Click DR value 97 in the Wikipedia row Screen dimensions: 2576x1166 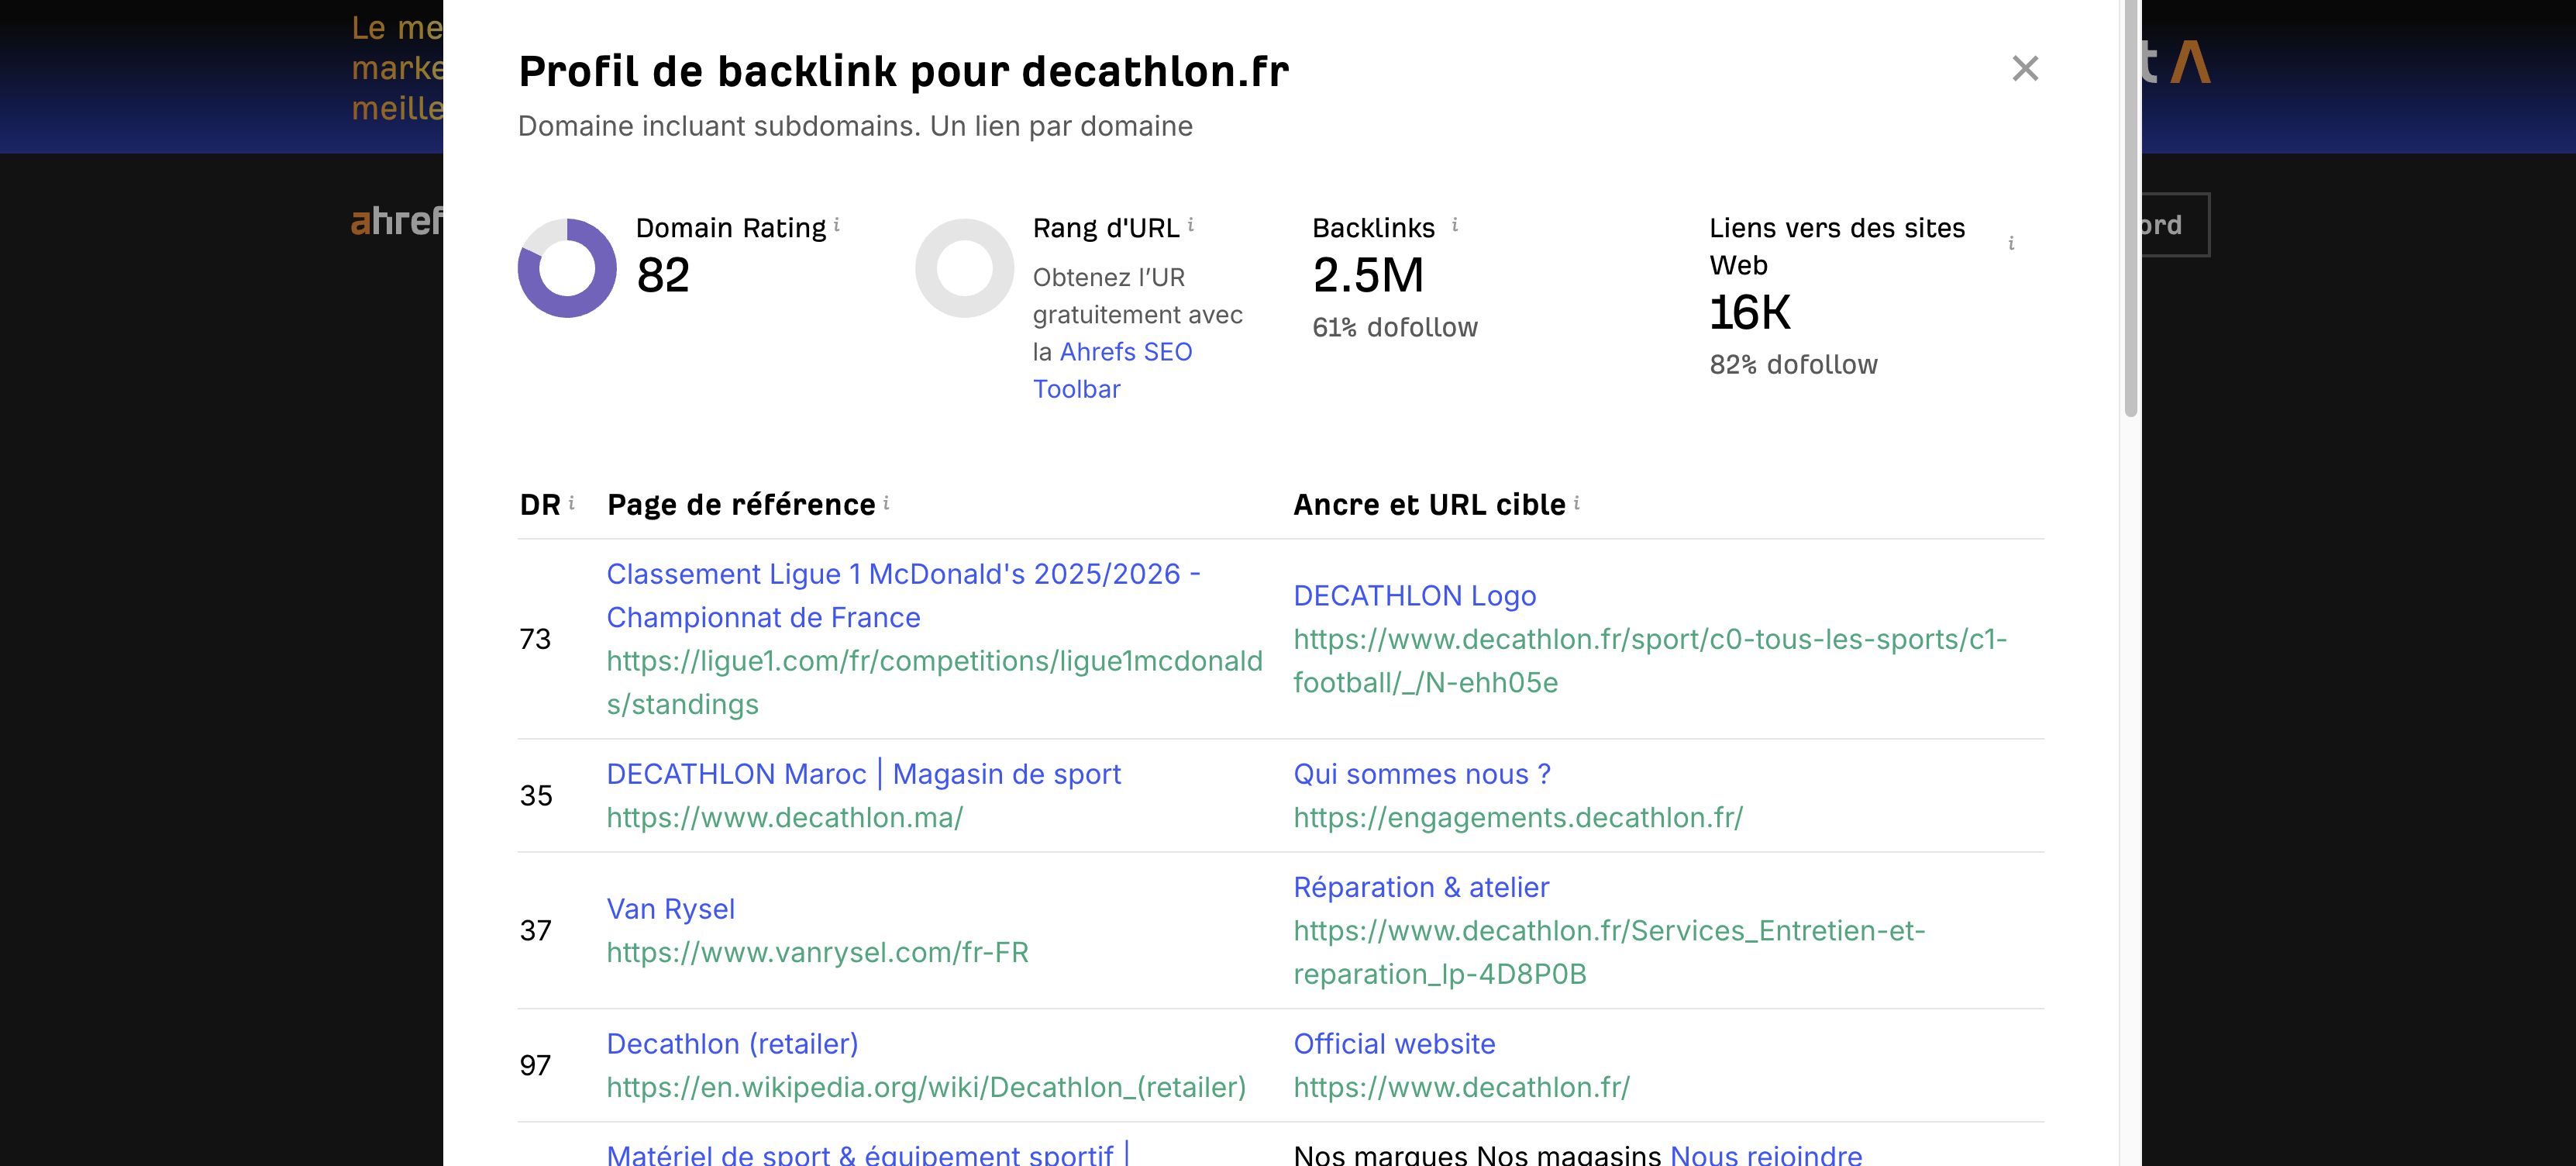(535, 1065)
